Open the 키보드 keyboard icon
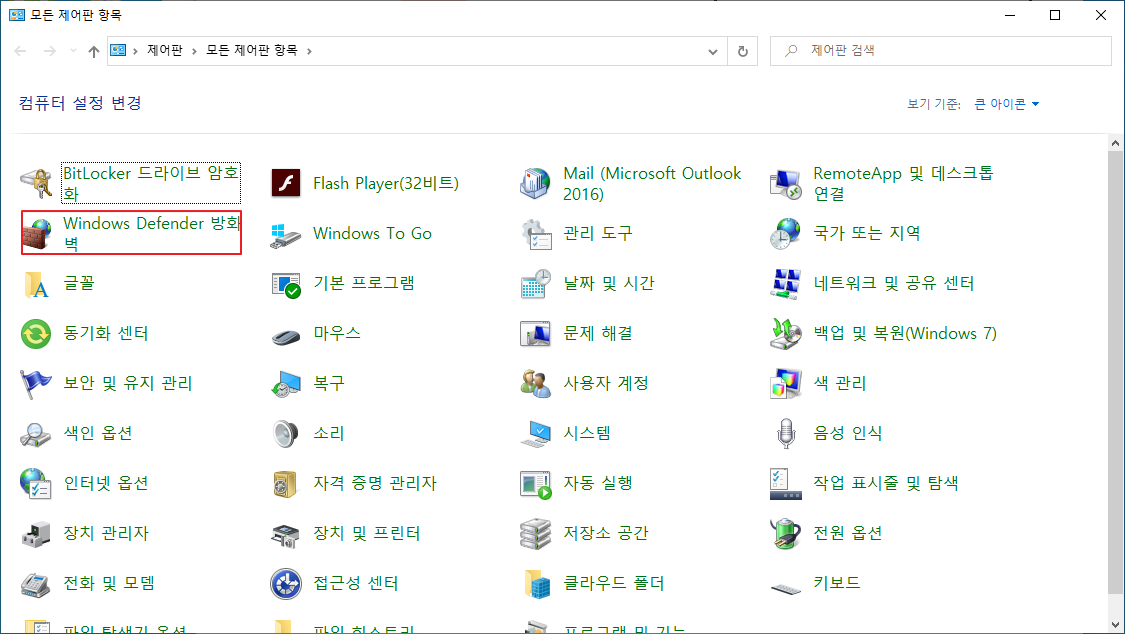Image resolution: width=1125 pixels, height=634 pixels. (x=786, y=588)
